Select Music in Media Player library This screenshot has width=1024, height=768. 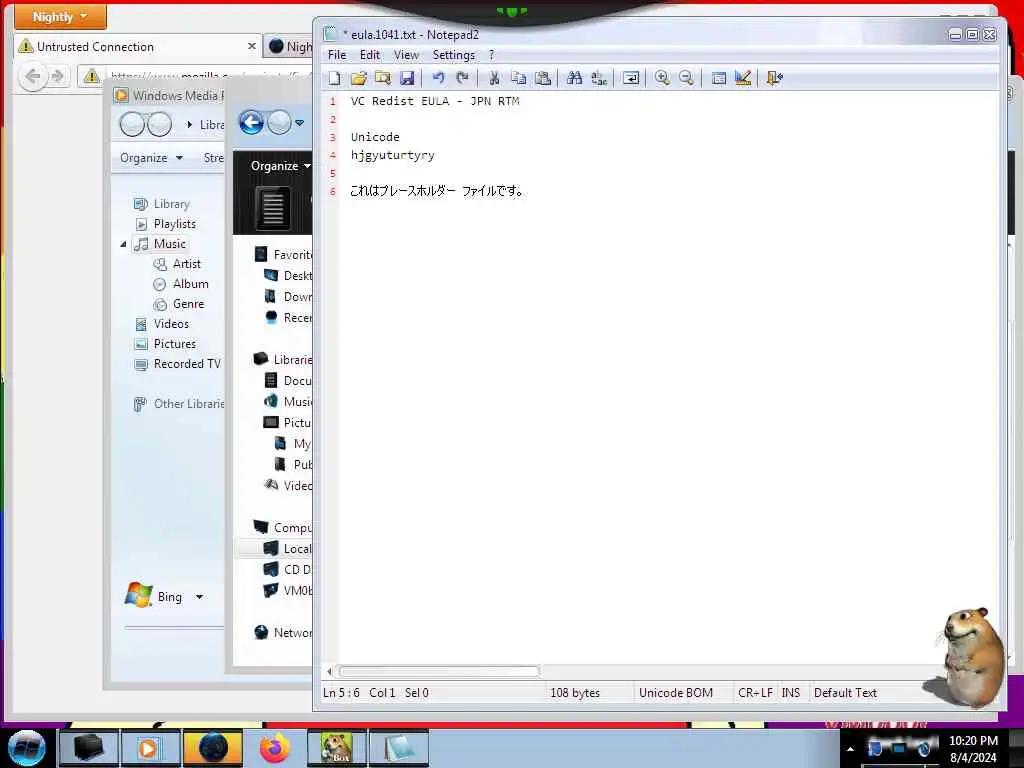(170, 244)
